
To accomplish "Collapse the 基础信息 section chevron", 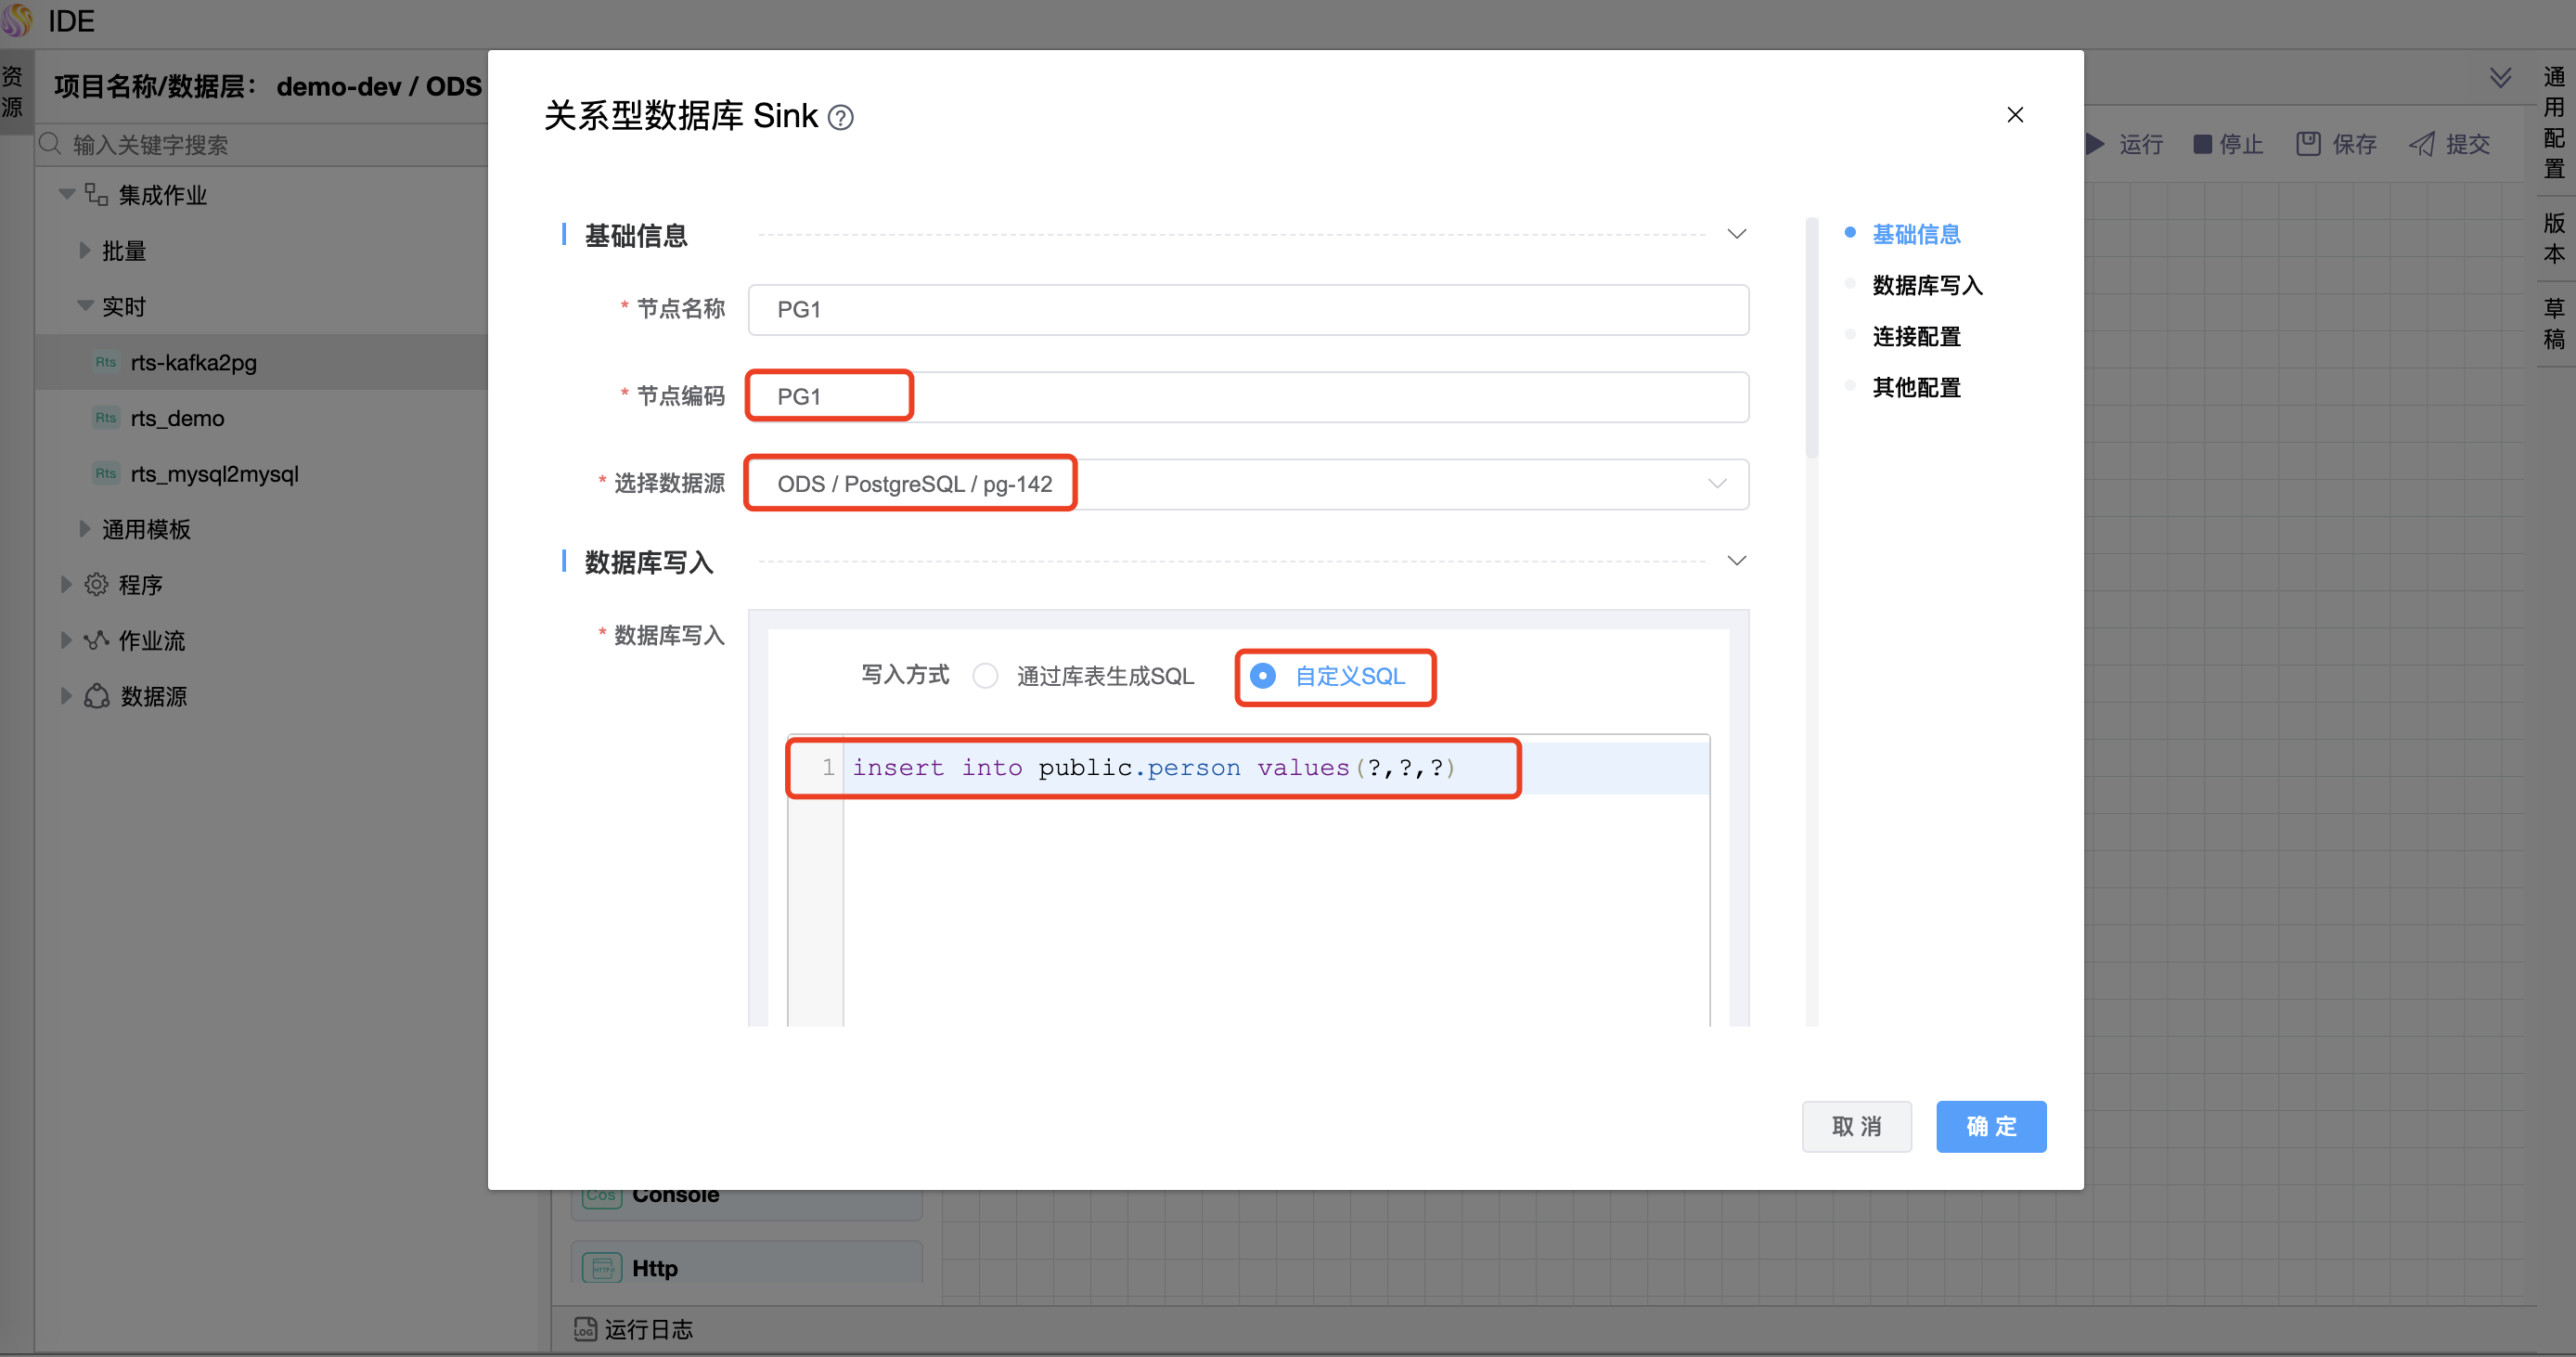I will coord(1736,234).
